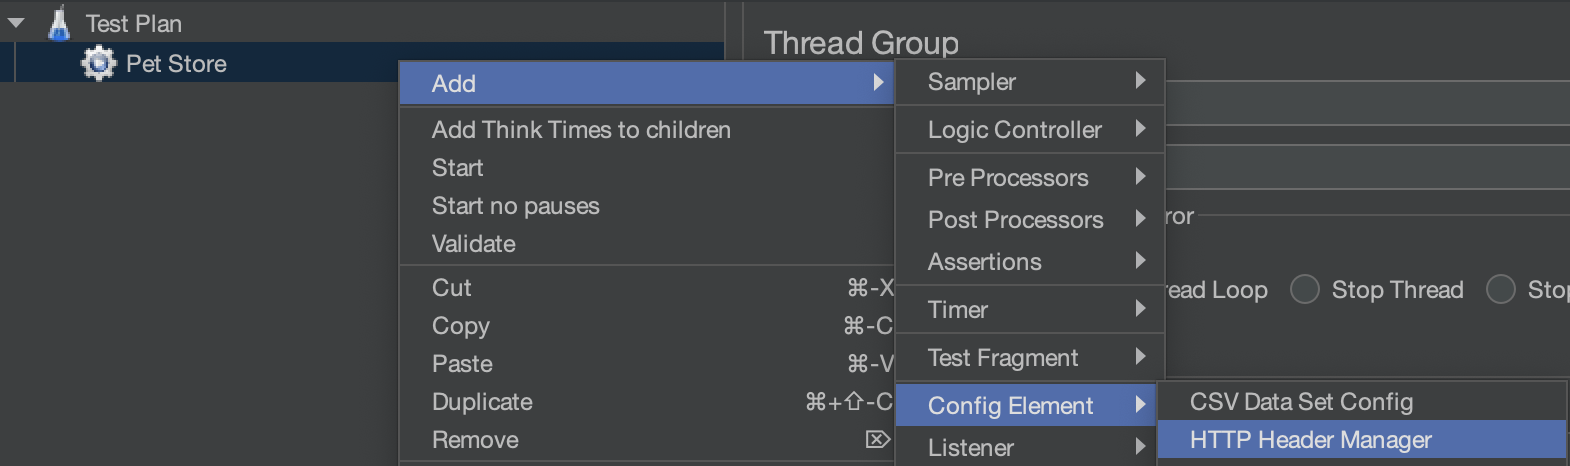Expand the Sampler submenu
Screen dimensions: 1570x466
point(1030,82)
